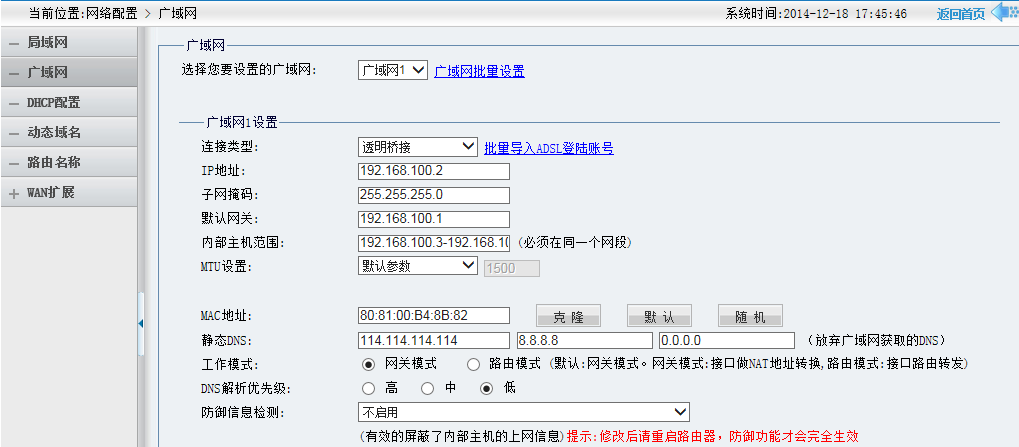Image resolution: width=1019 pixels, height=447 pixels.
Task: Click the IP地址 input field
Action: pos(434,171)
